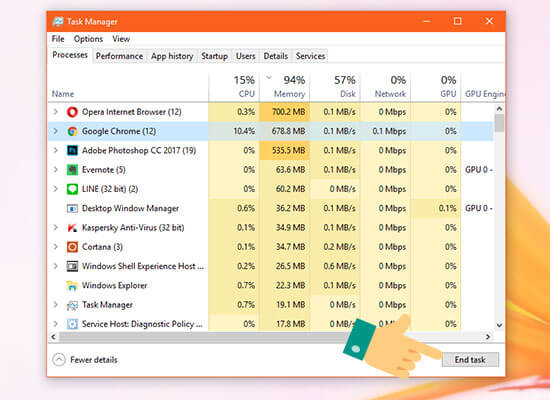Switch to the Performance tab
The height and width of the screenshot is (400, 550).
pyautogui.click(x=119, y=56)
